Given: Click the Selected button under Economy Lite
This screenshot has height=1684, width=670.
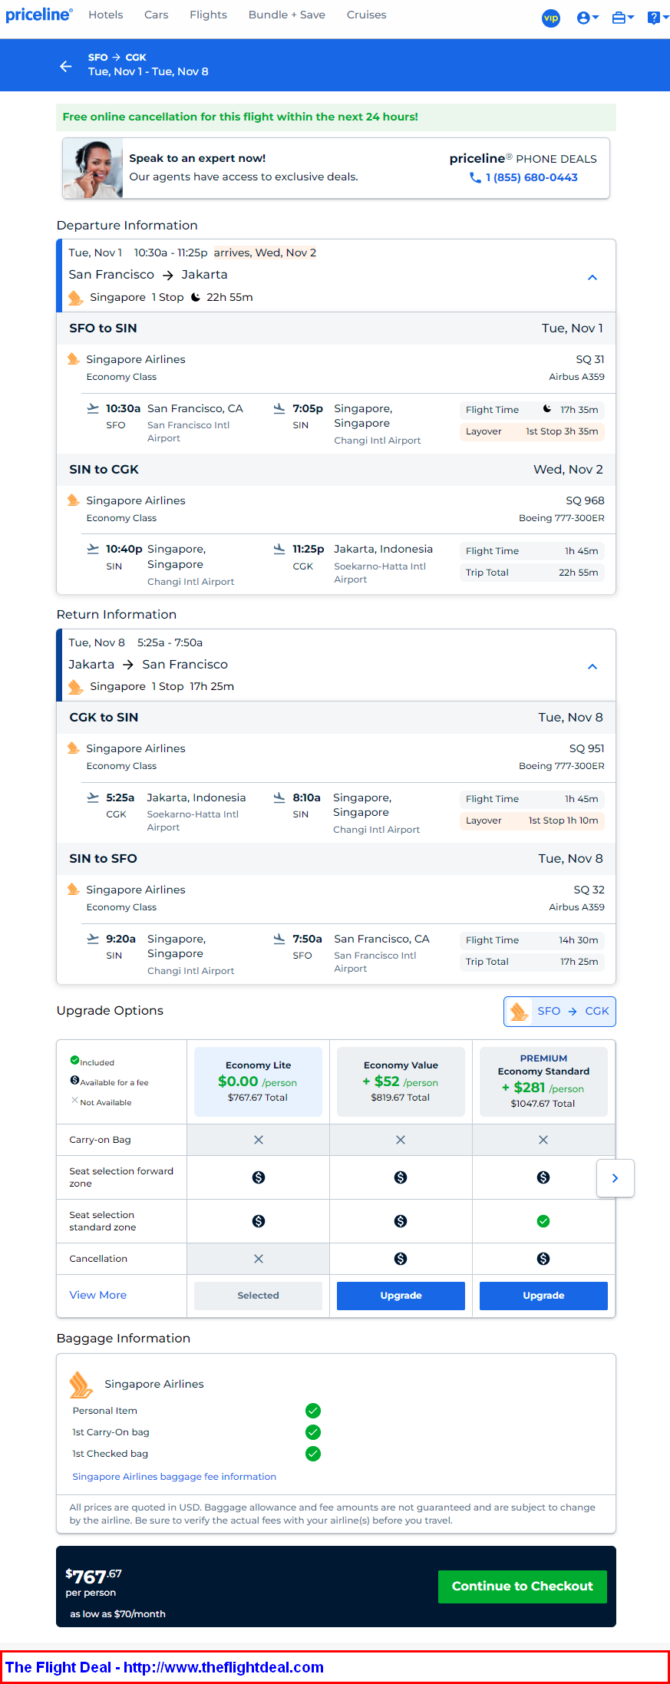Looking at the screenshot, I should click(258, 1295).
